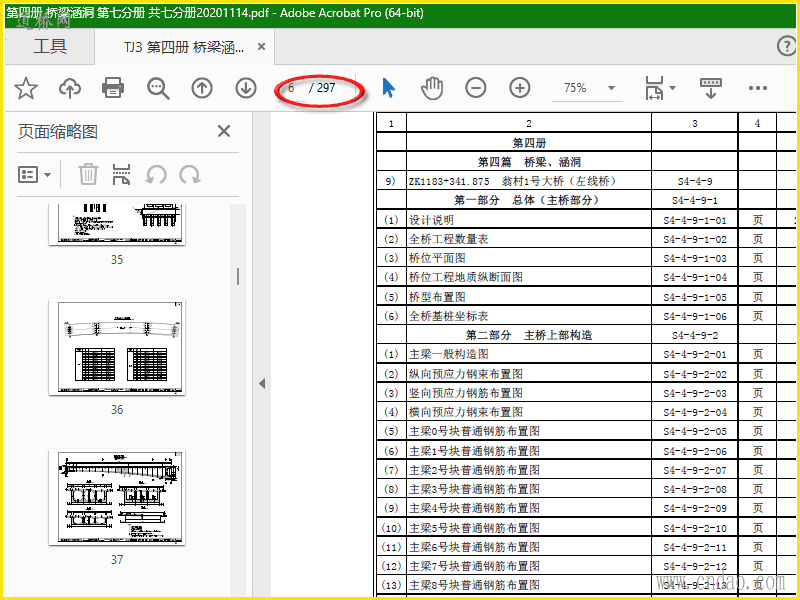This screenshot has width=800, height=600.
Task: Click the 第四篇 桥梁、涵洞 heading
Action: tap(529, 162)
